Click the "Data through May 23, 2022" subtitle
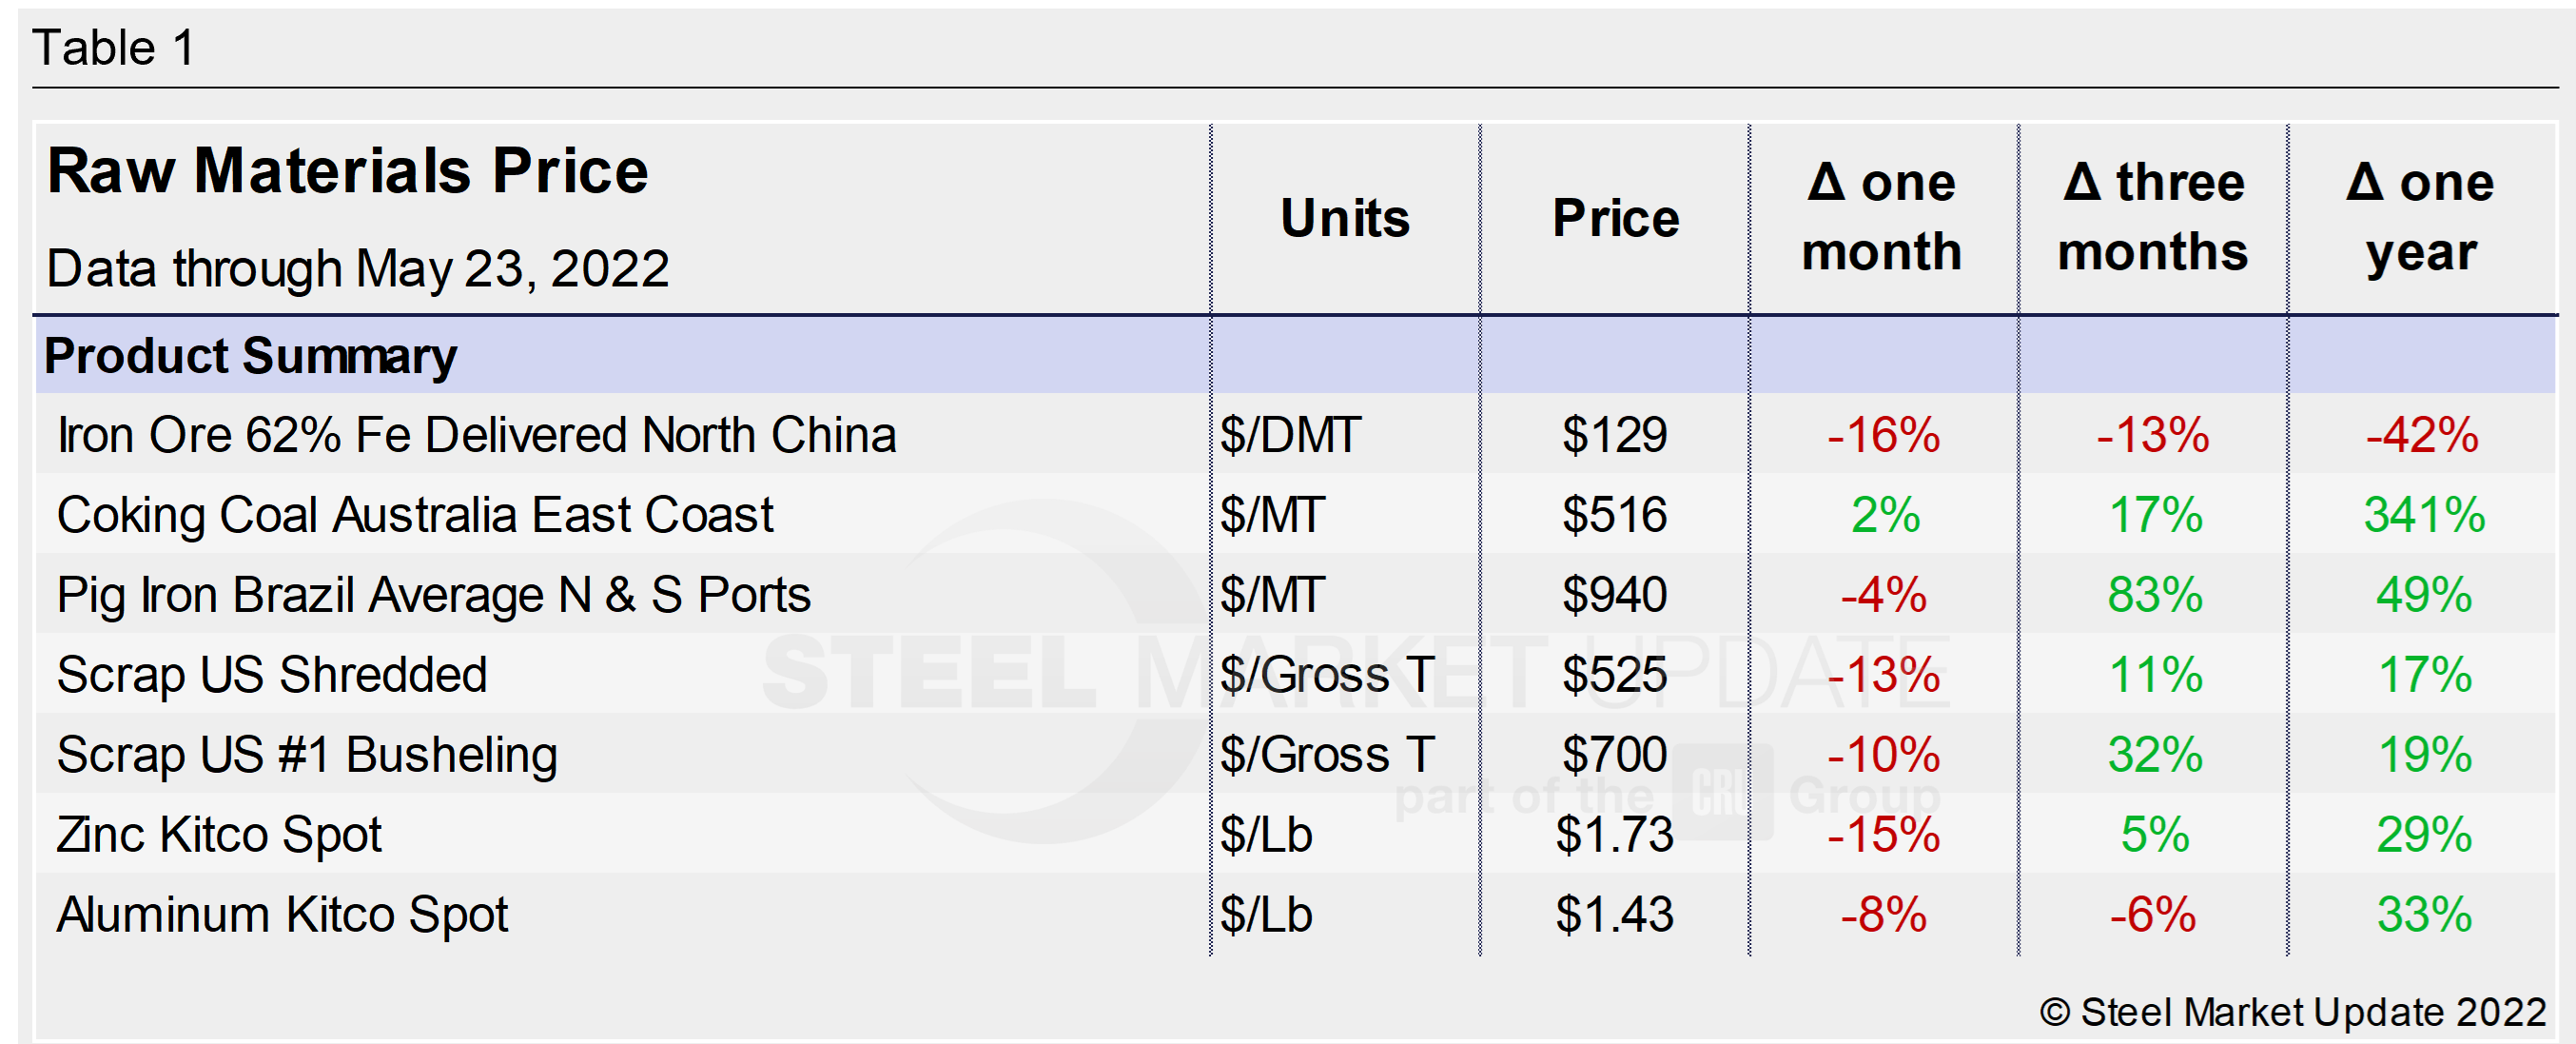This screenshot has width=2576, height=1044. [x=357, y=268]
